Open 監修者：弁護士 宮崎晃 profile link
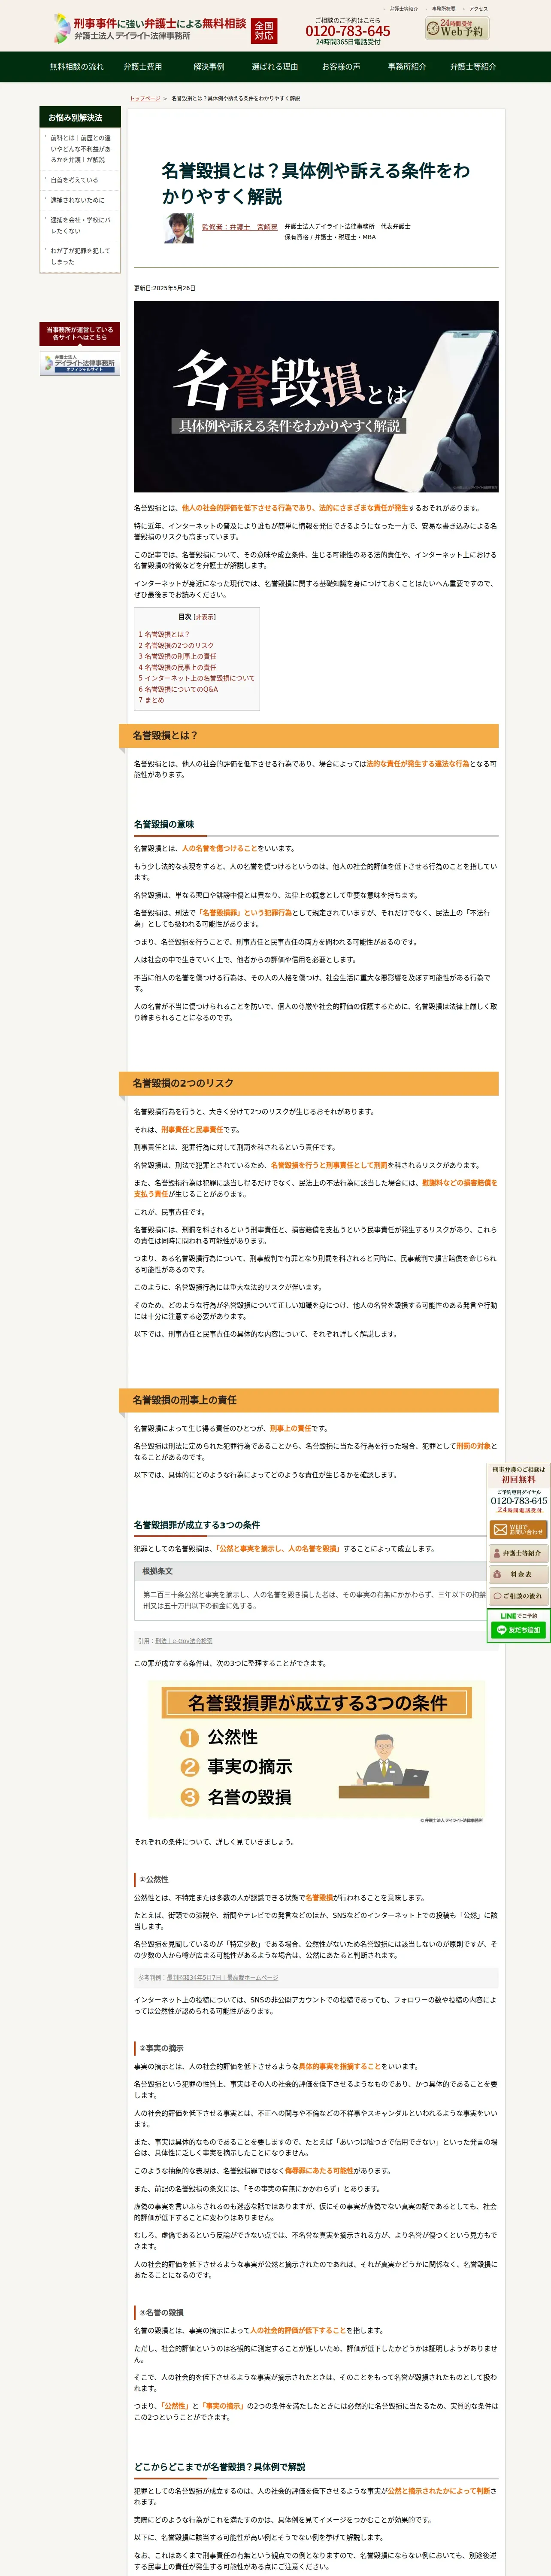Screen dimensions: 551x2576 pos(239,227)
